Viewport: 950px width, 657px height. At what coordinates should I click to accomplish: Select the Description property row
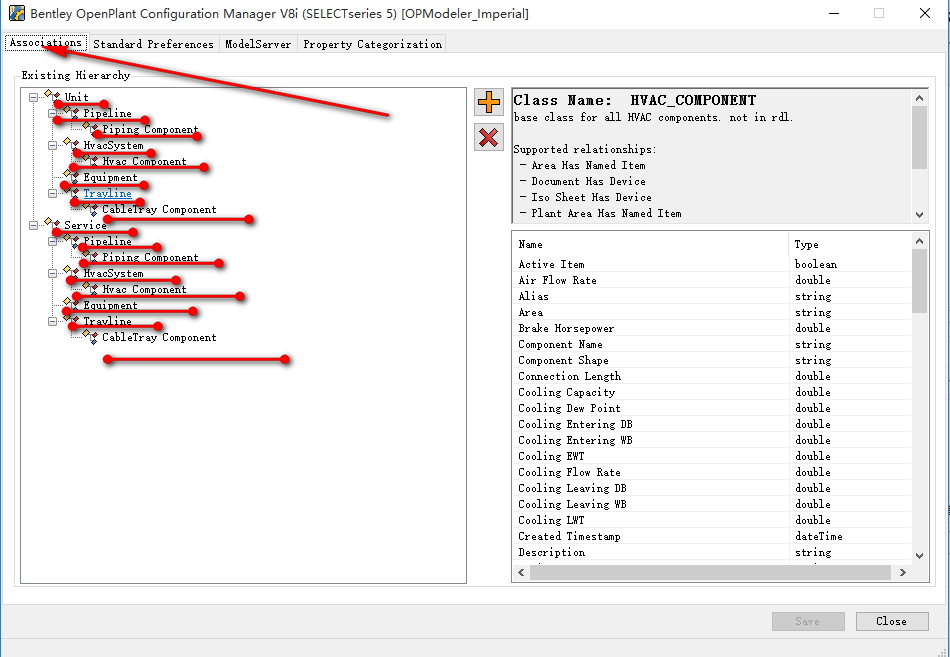pyautogui.click(x=712, y=552)
